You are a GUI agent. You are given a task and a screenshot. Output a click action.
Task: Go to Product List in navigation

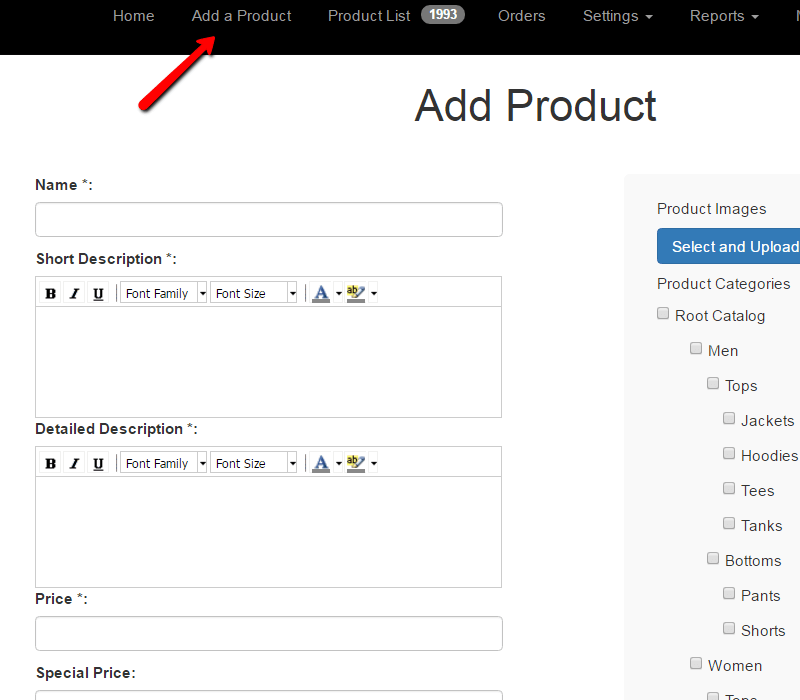point(369,16)
